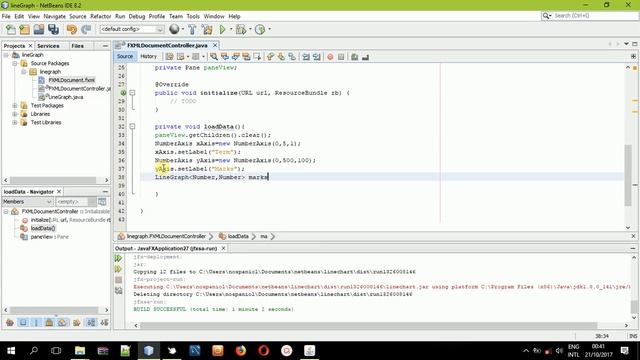Screen dimensions: 640x360
Task: Open the File menu
Action: point(6,16)
